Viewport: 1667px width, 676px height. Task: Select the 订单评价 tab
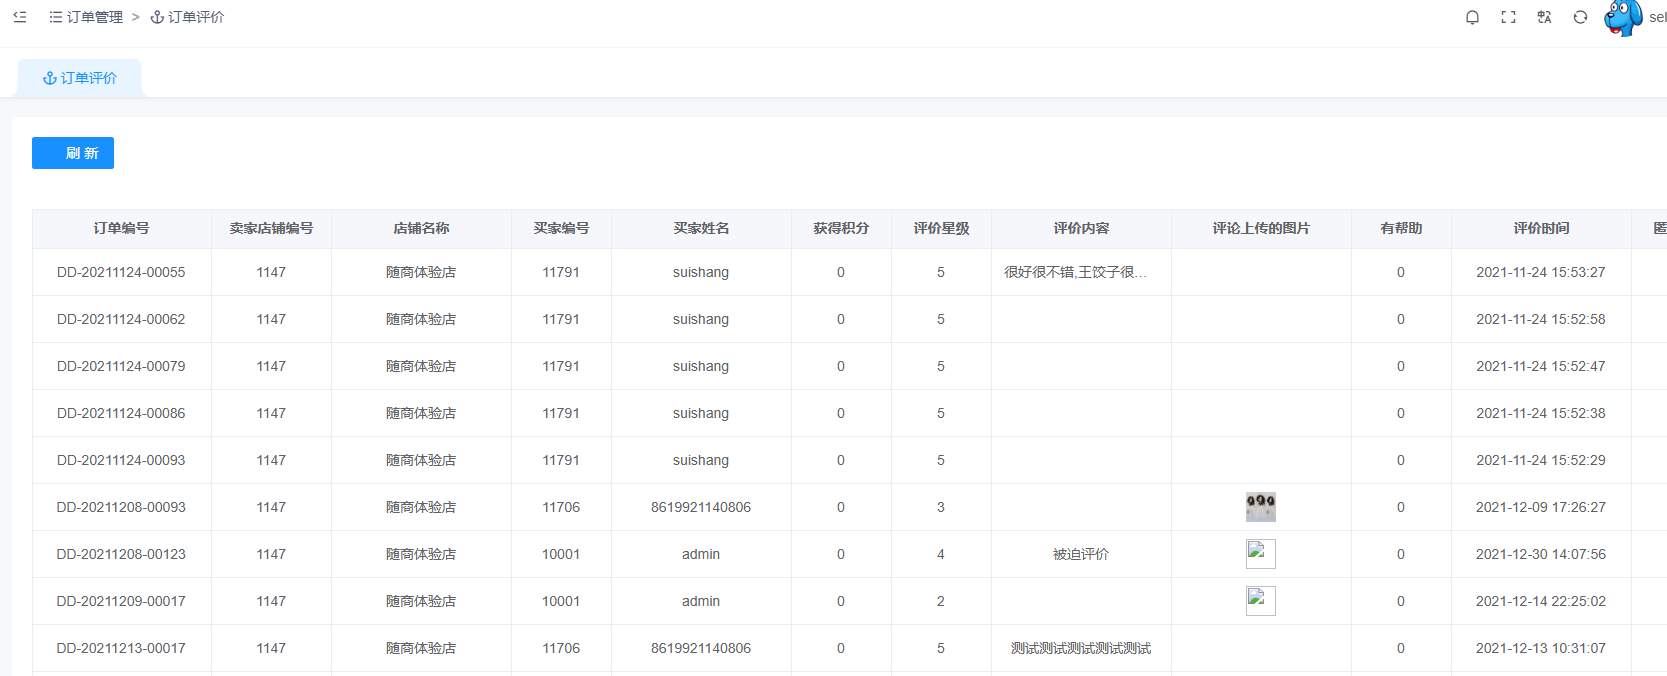(80, 78)
